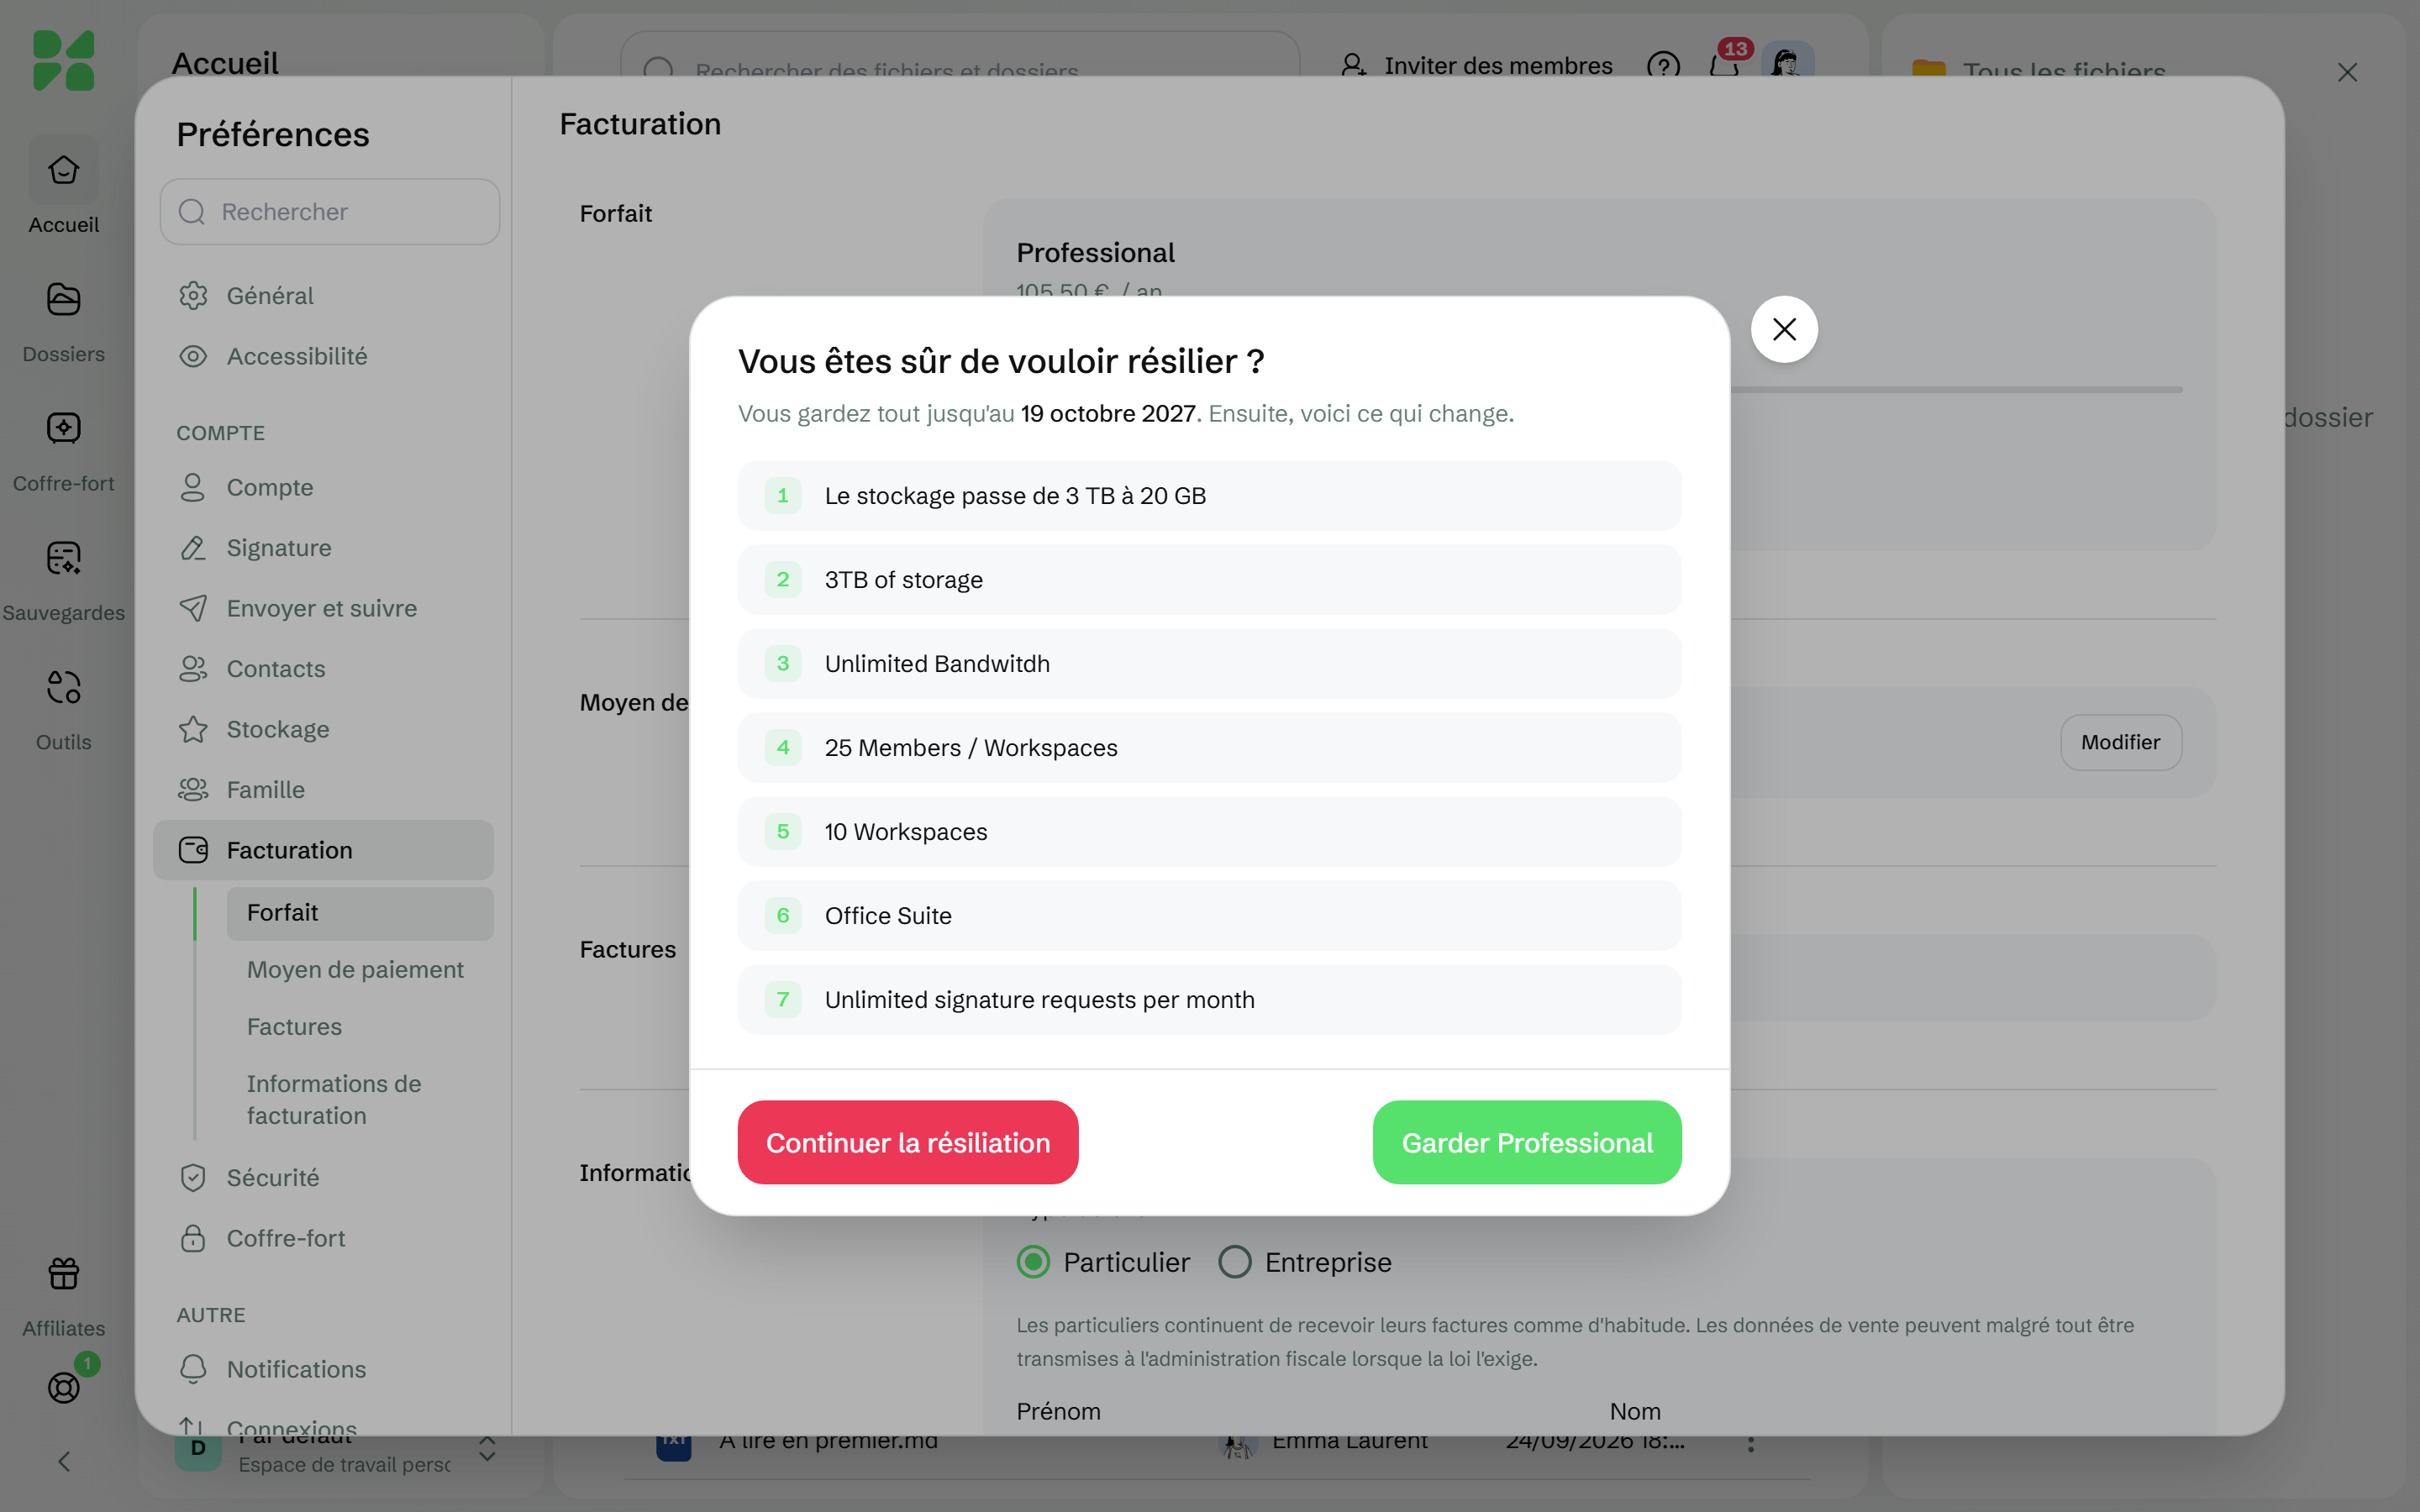Click the app logo

coord(63,61)
